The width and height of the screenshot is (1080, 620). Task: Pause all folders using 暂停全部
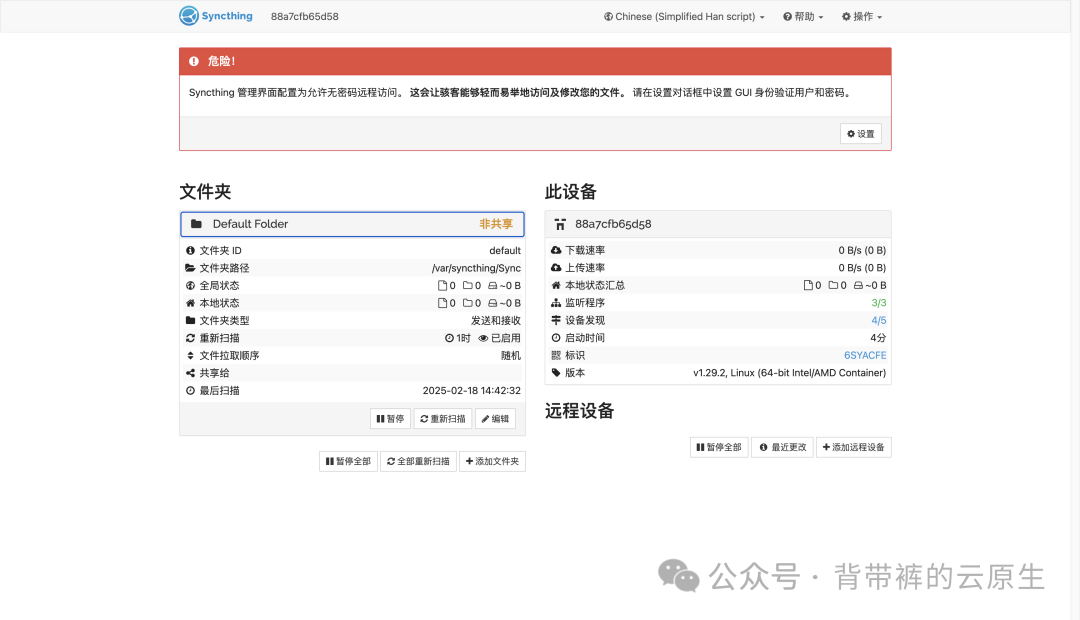pyautogui.click(x=347, y=461)
